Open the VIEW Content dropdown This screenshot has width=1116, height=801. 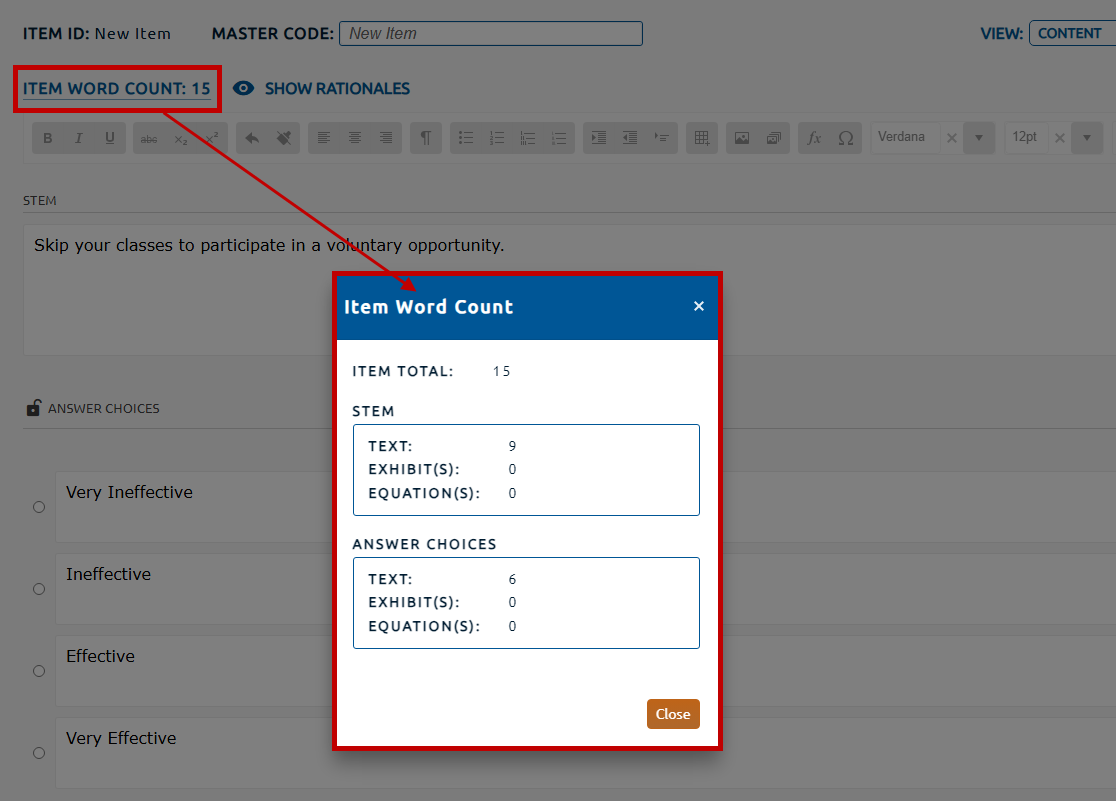click(x=1071, y=33)
